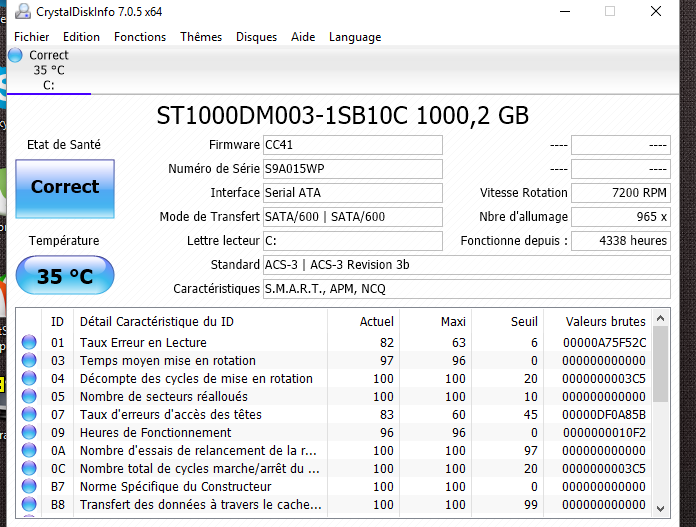This screenshot has height=527, width=696.
Task: Click the Vitesse Rotation value 7200 RPM
Action: tap(621, 193)
